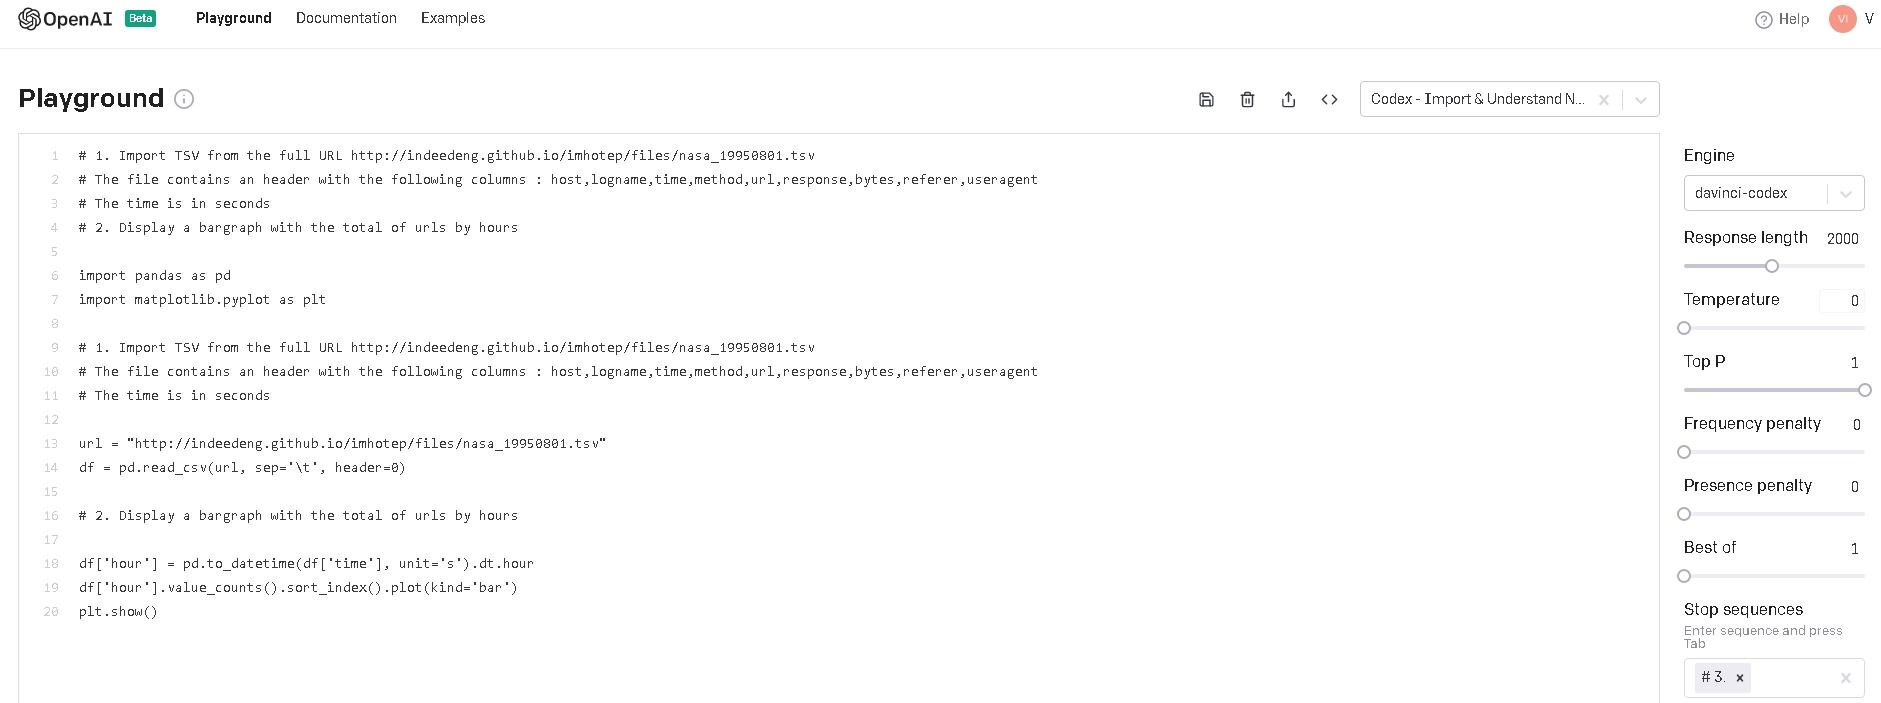The image size is (1881, 703).
Task: Open the Examples tab
Action: (x=453, y=18)
